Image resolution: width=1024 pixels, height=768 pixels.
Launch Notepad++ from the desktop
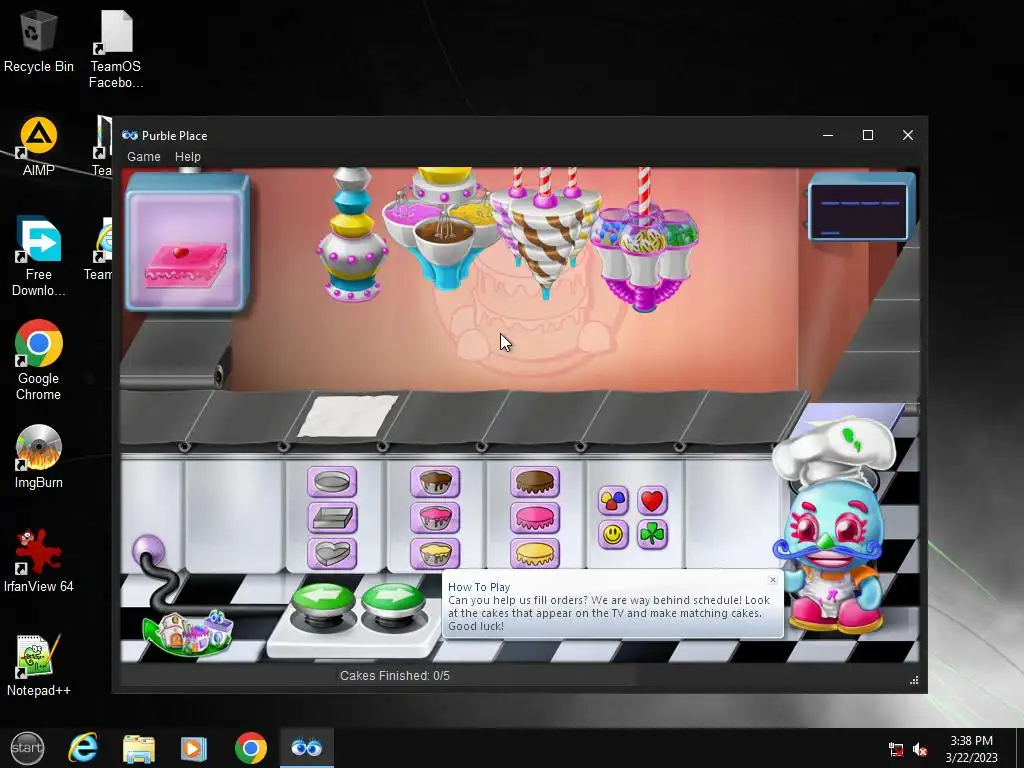pos(39,664)
